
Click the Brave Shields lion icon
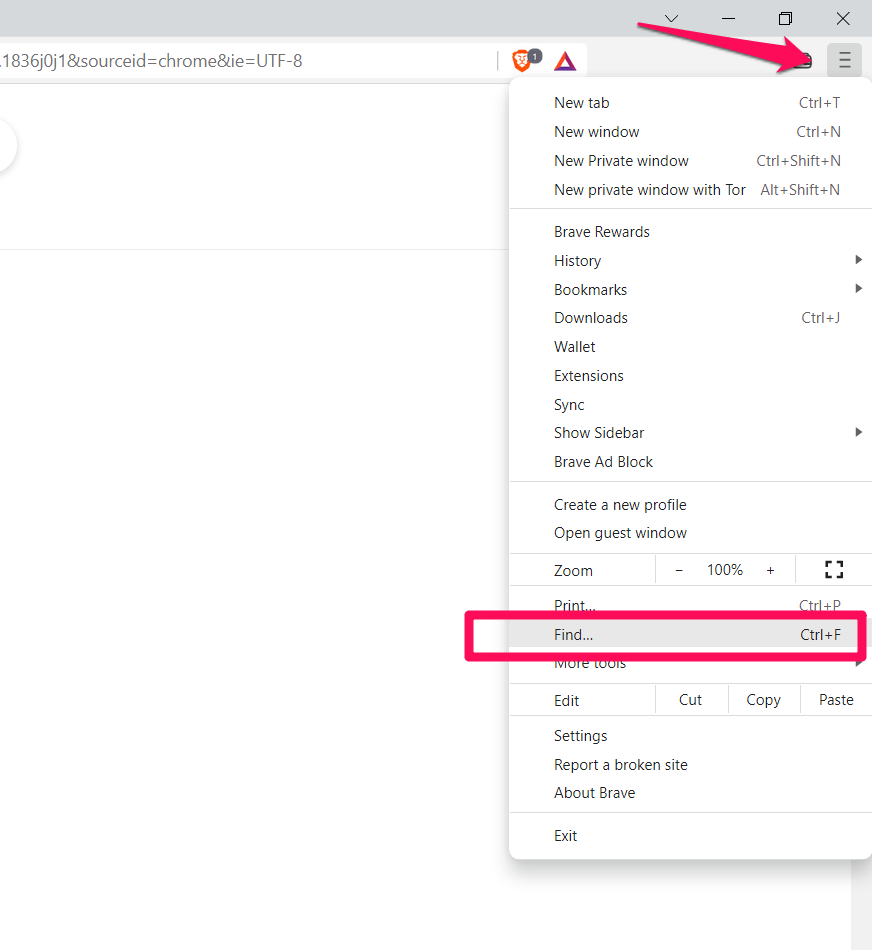(522, 61)
